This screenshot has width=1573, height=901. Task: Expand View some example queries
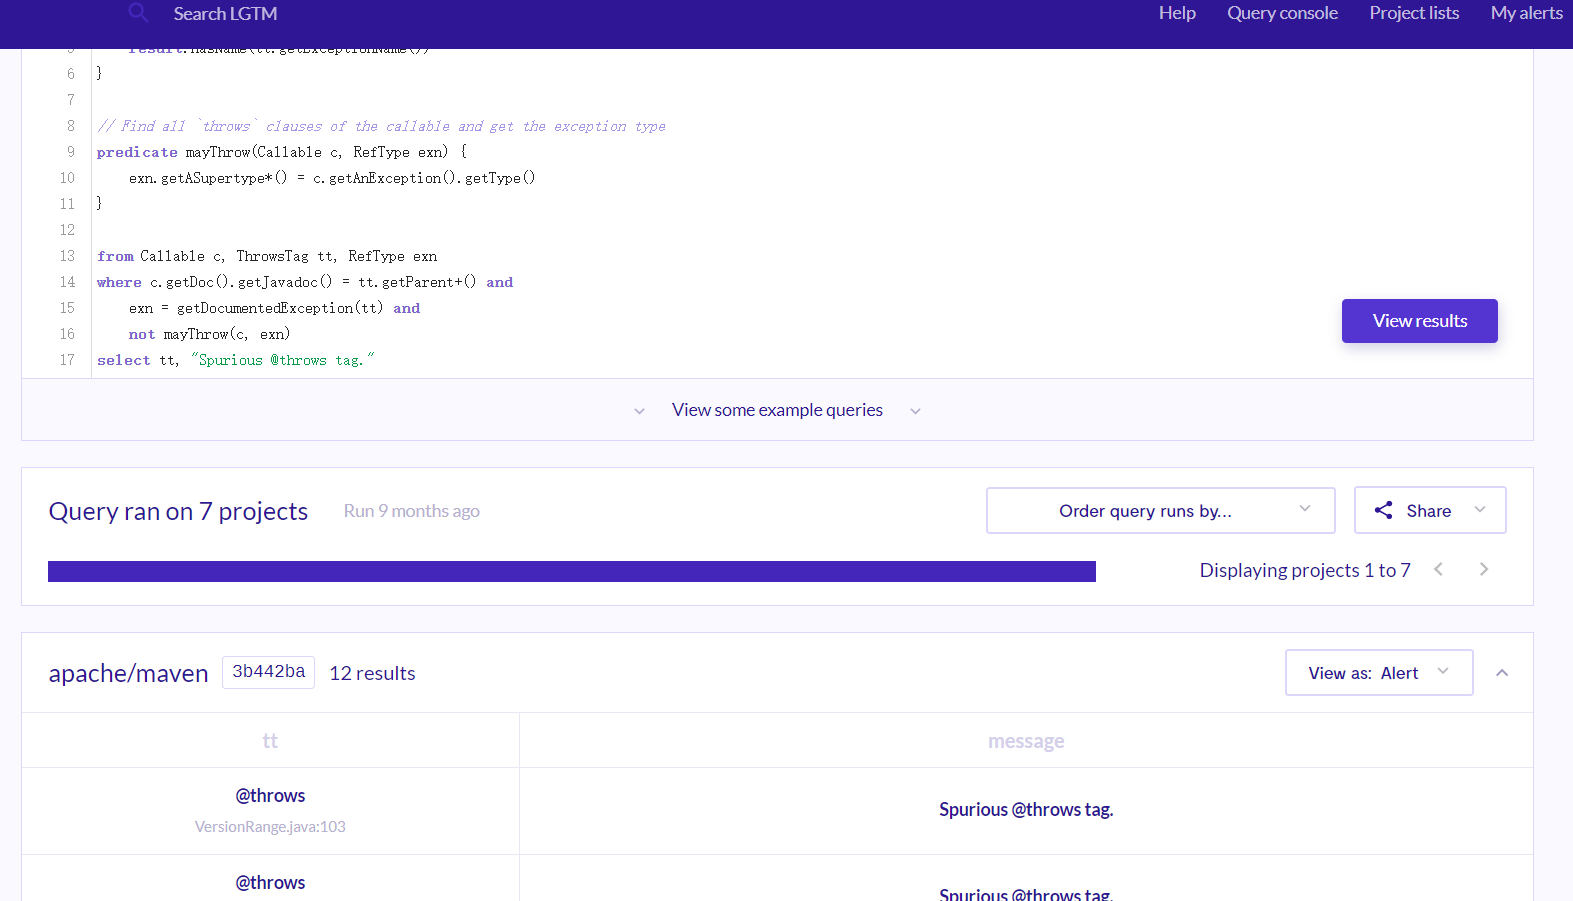coord(777,410)
